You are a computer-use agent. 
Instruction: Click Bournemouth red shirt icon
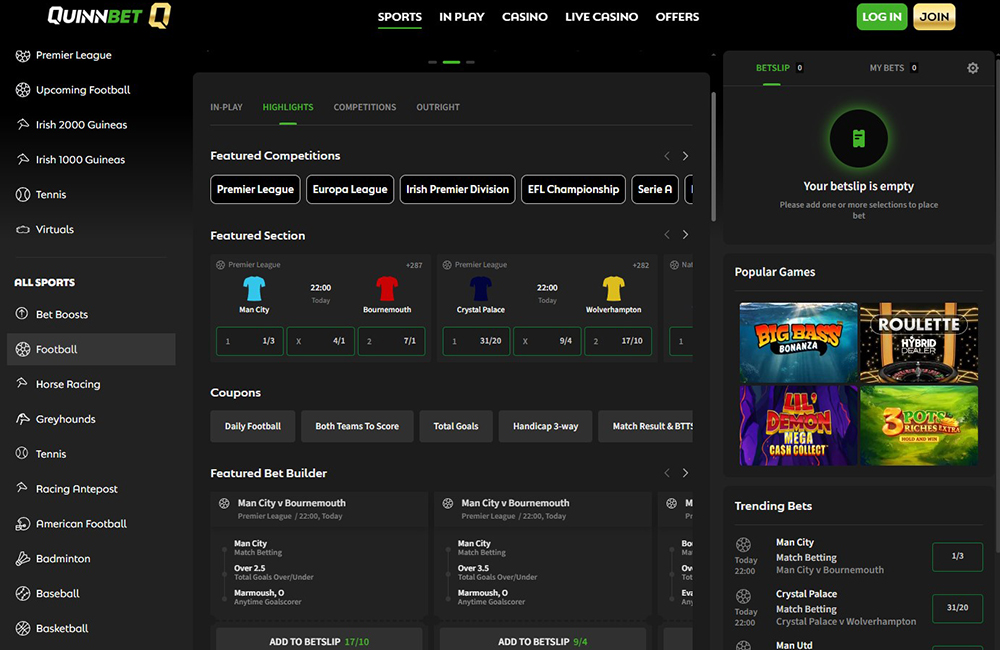point(386,288)
